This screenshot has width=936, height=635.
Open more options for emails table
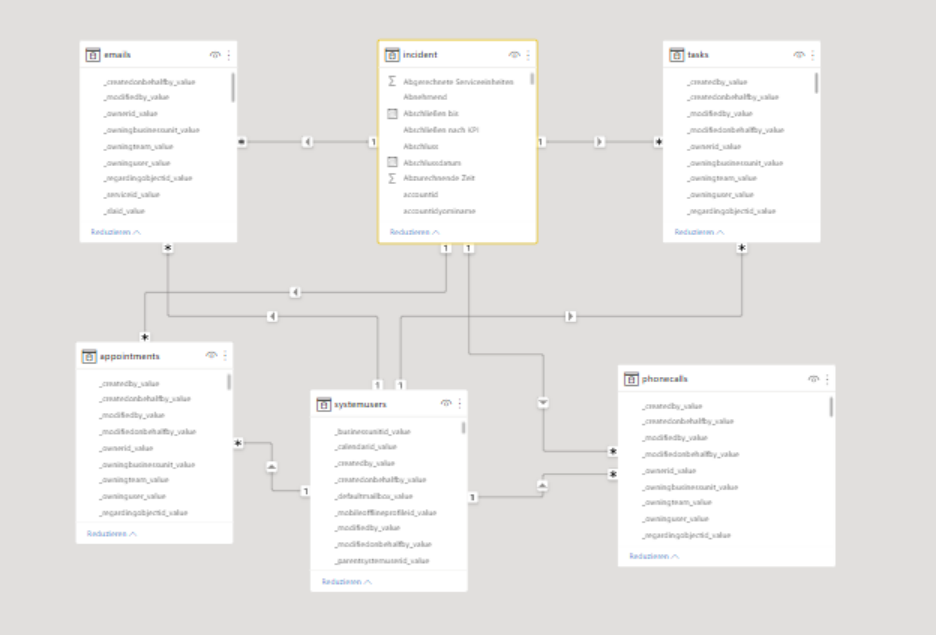[x=229, y=55]
